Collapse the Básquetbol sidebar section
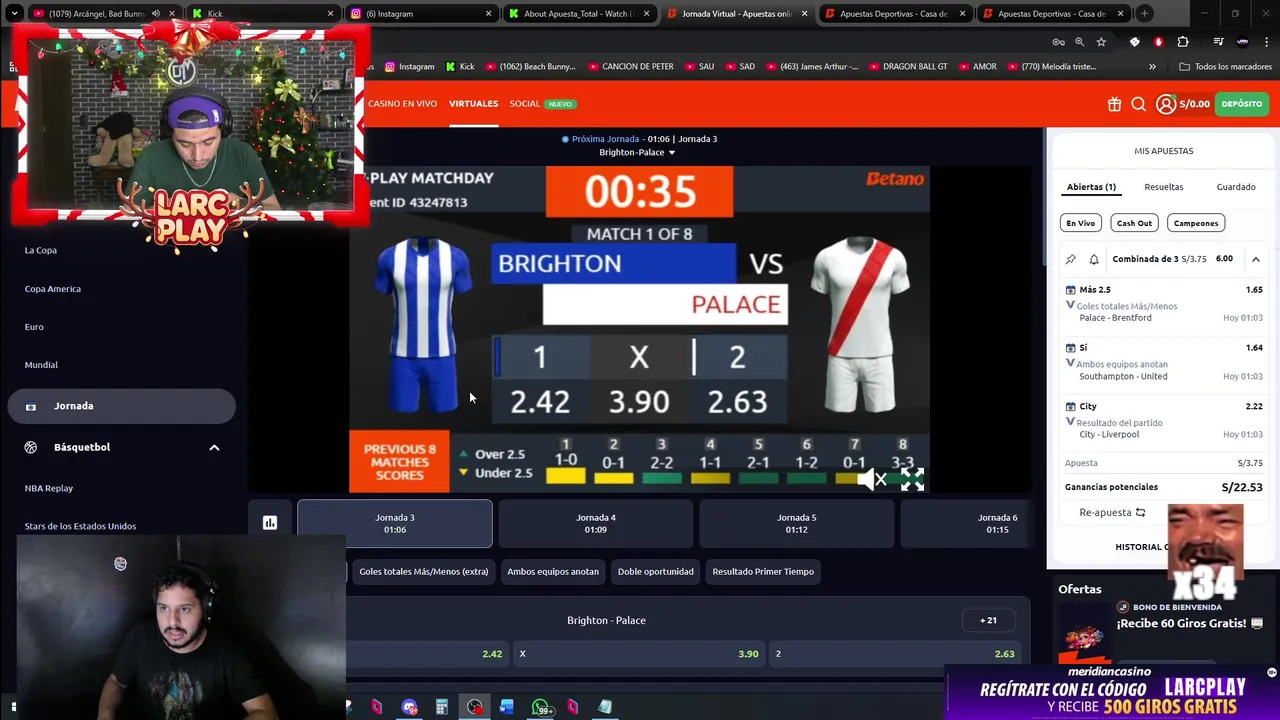This screenshot has height=720, width=1280. (x=214, y=447)
